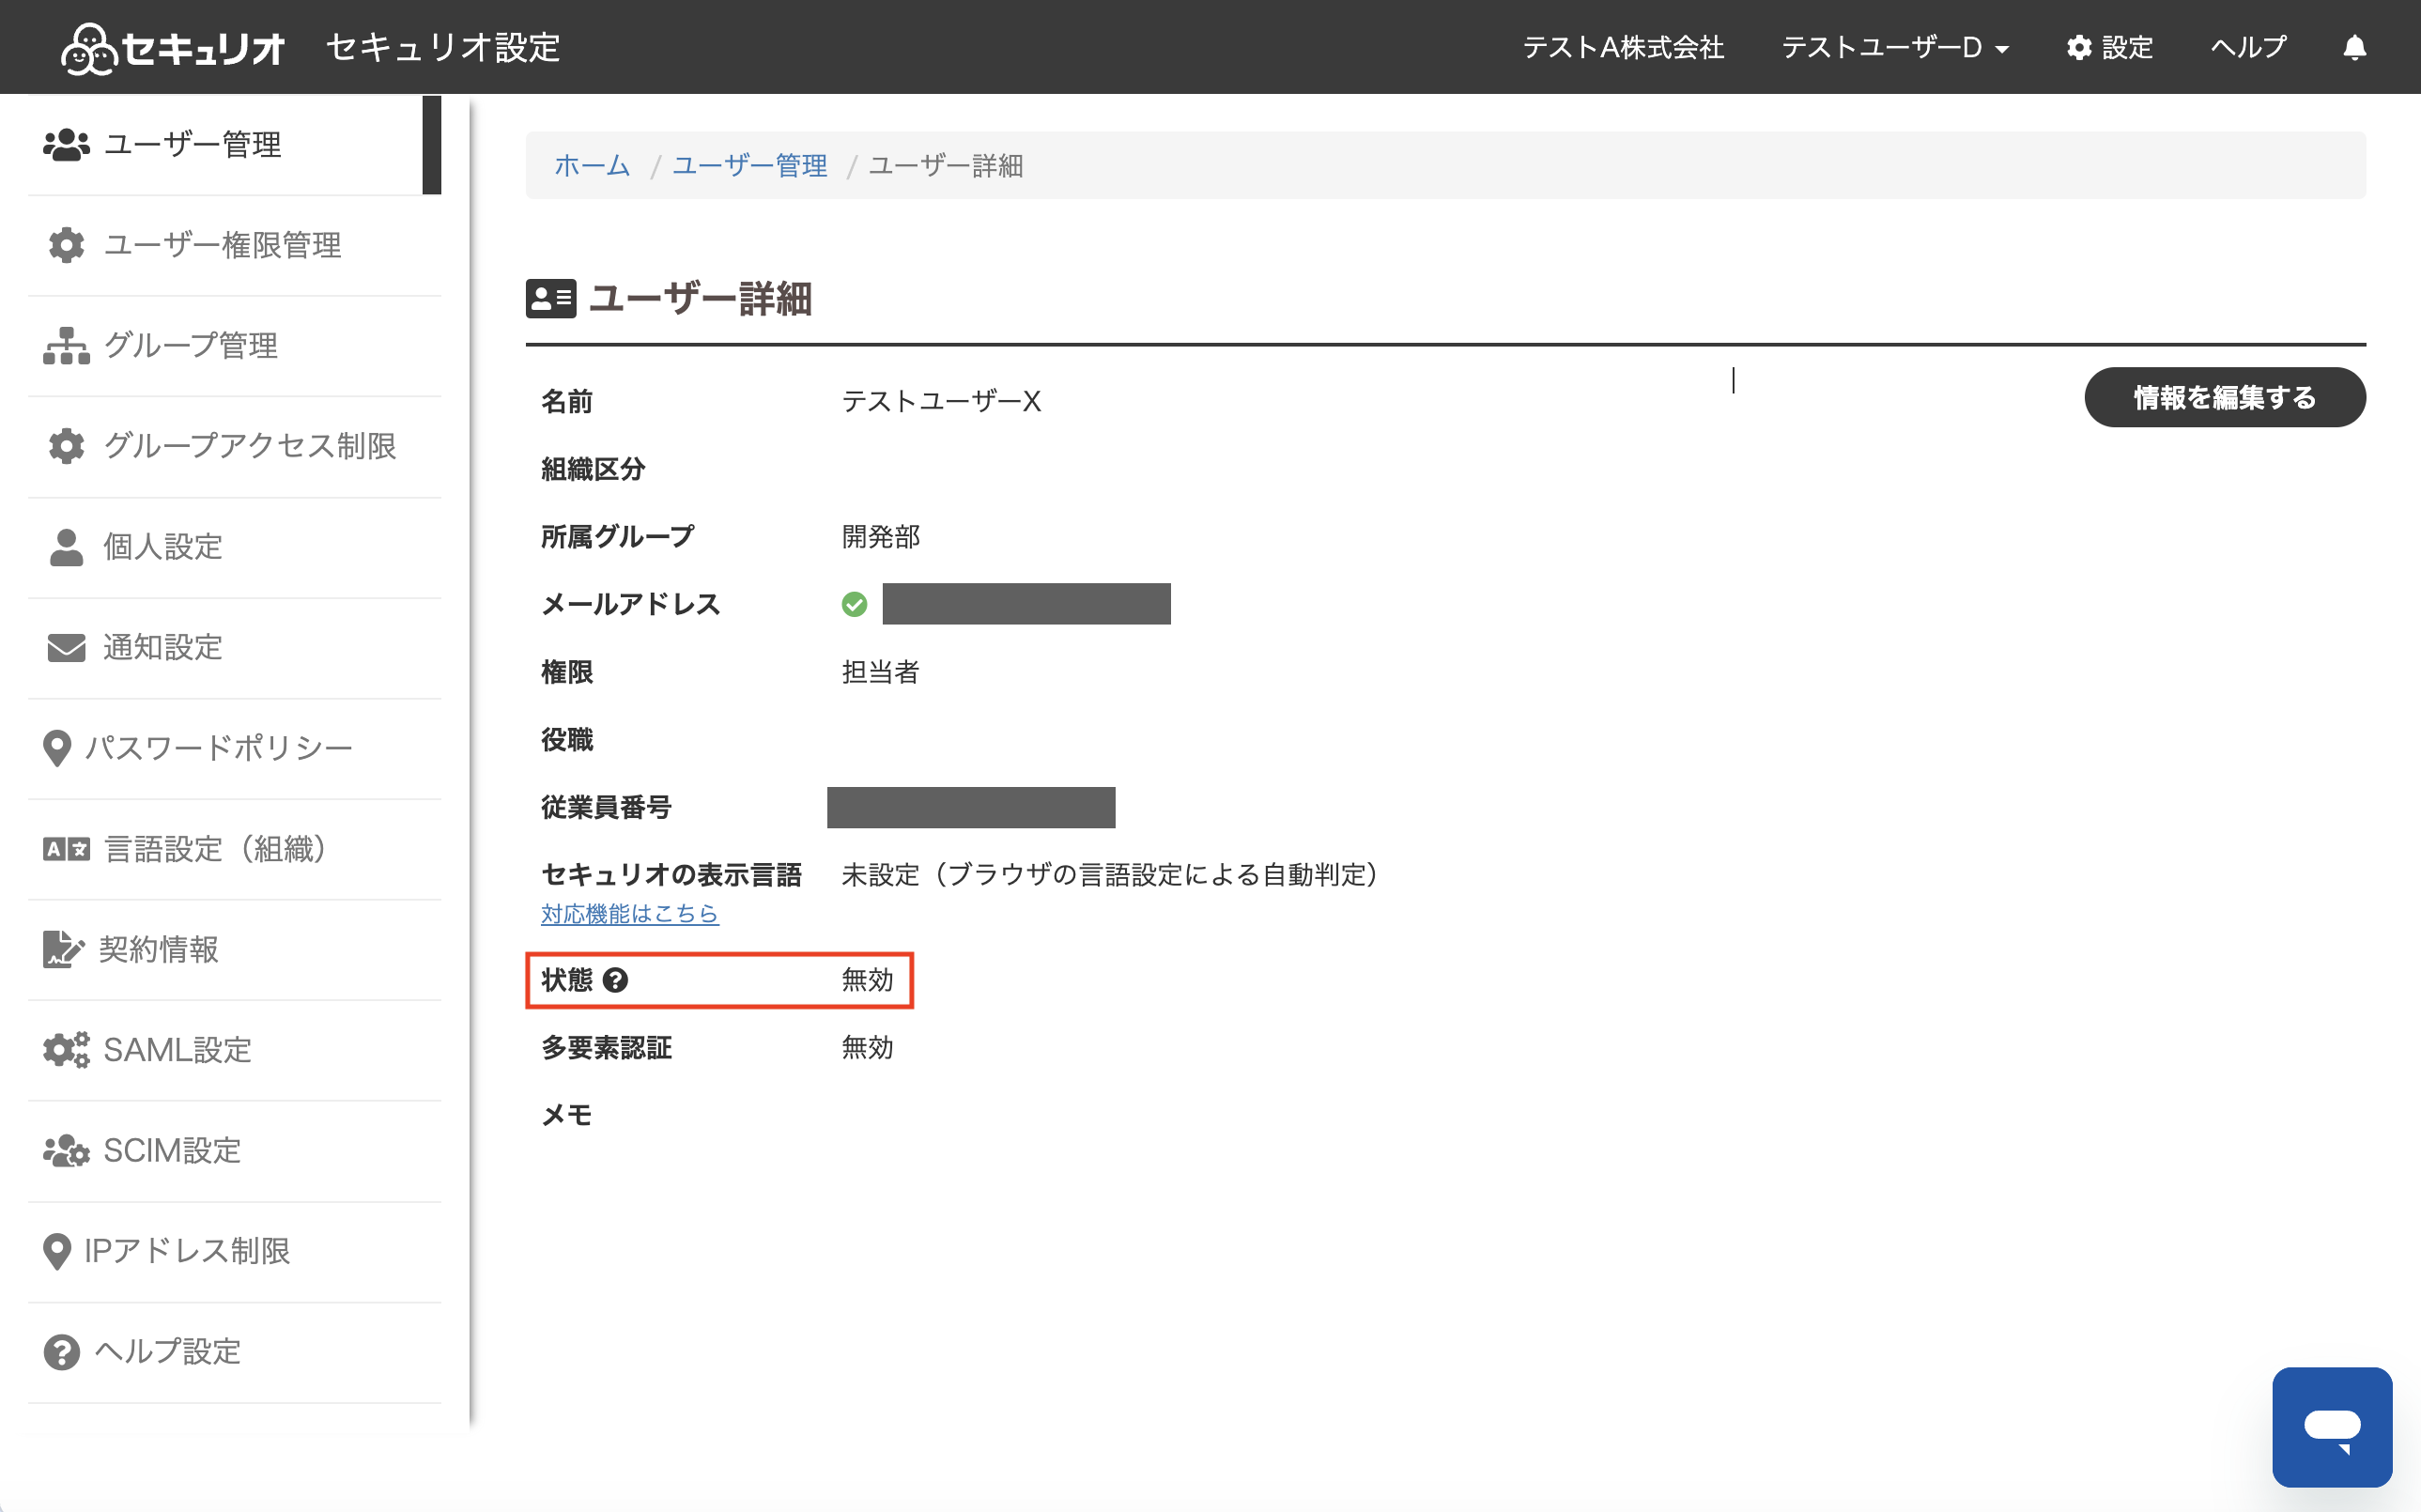
Task: Click the 組織区分 label
Action: 593,469
